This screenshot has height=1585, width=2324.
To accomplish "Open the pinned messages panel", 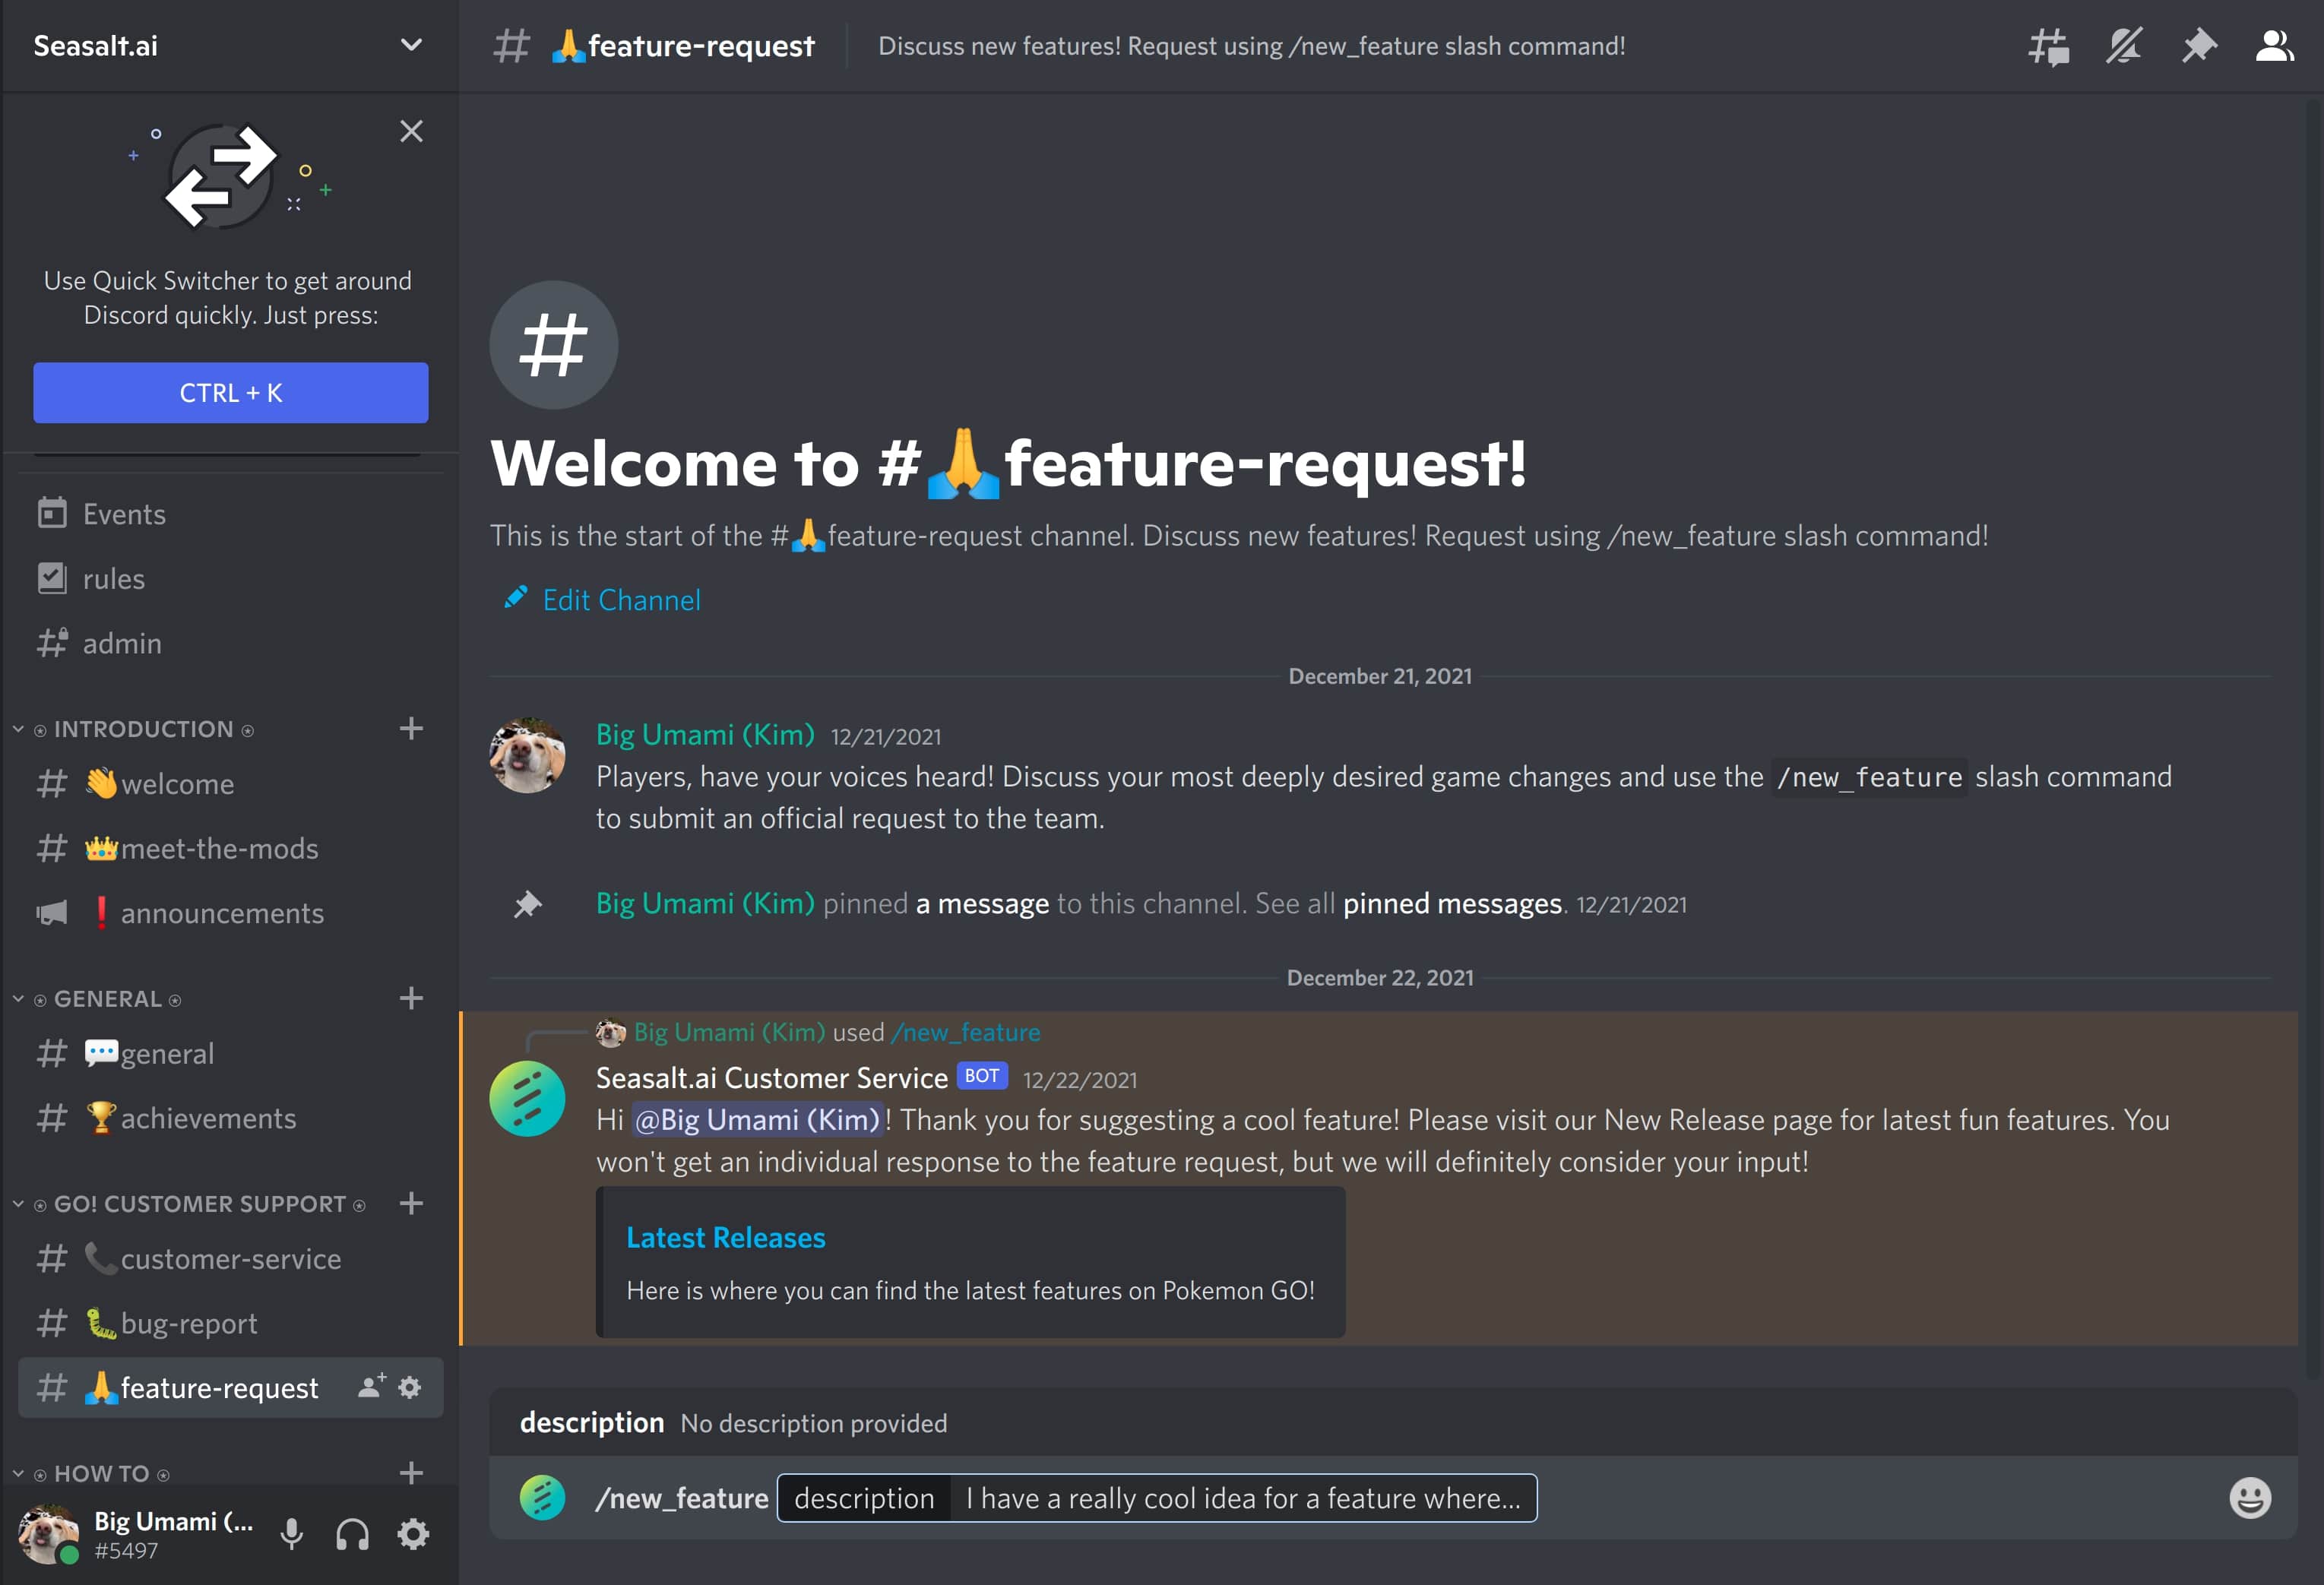I will [x=2199, y=45].
